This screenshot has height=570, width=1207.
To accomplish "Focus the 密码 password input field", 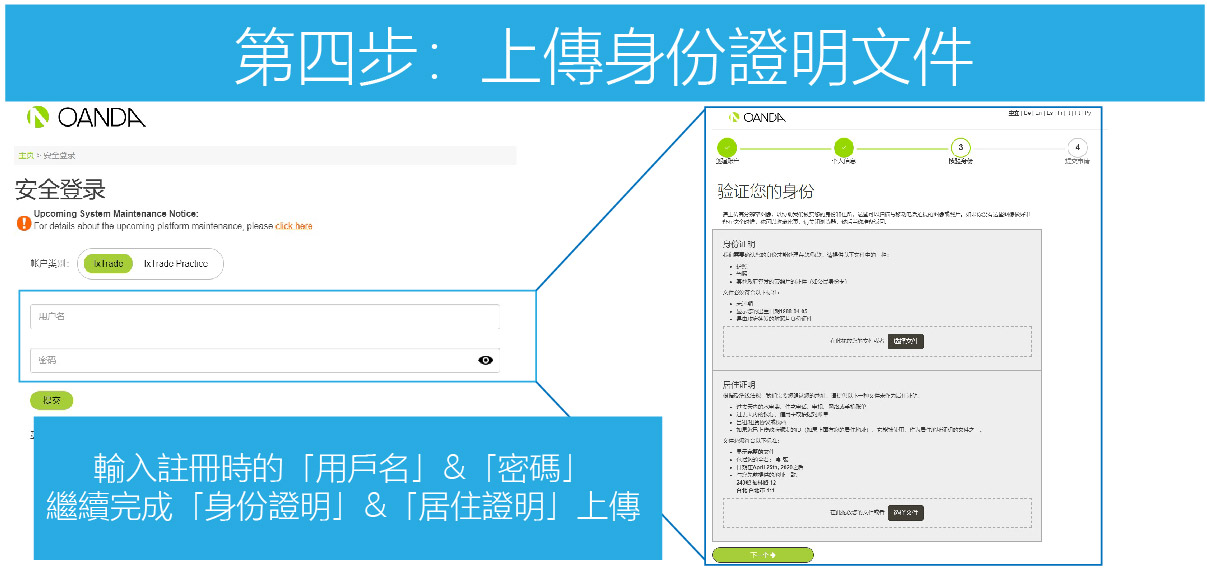I will pyautogui.click(x=264, y=360).
